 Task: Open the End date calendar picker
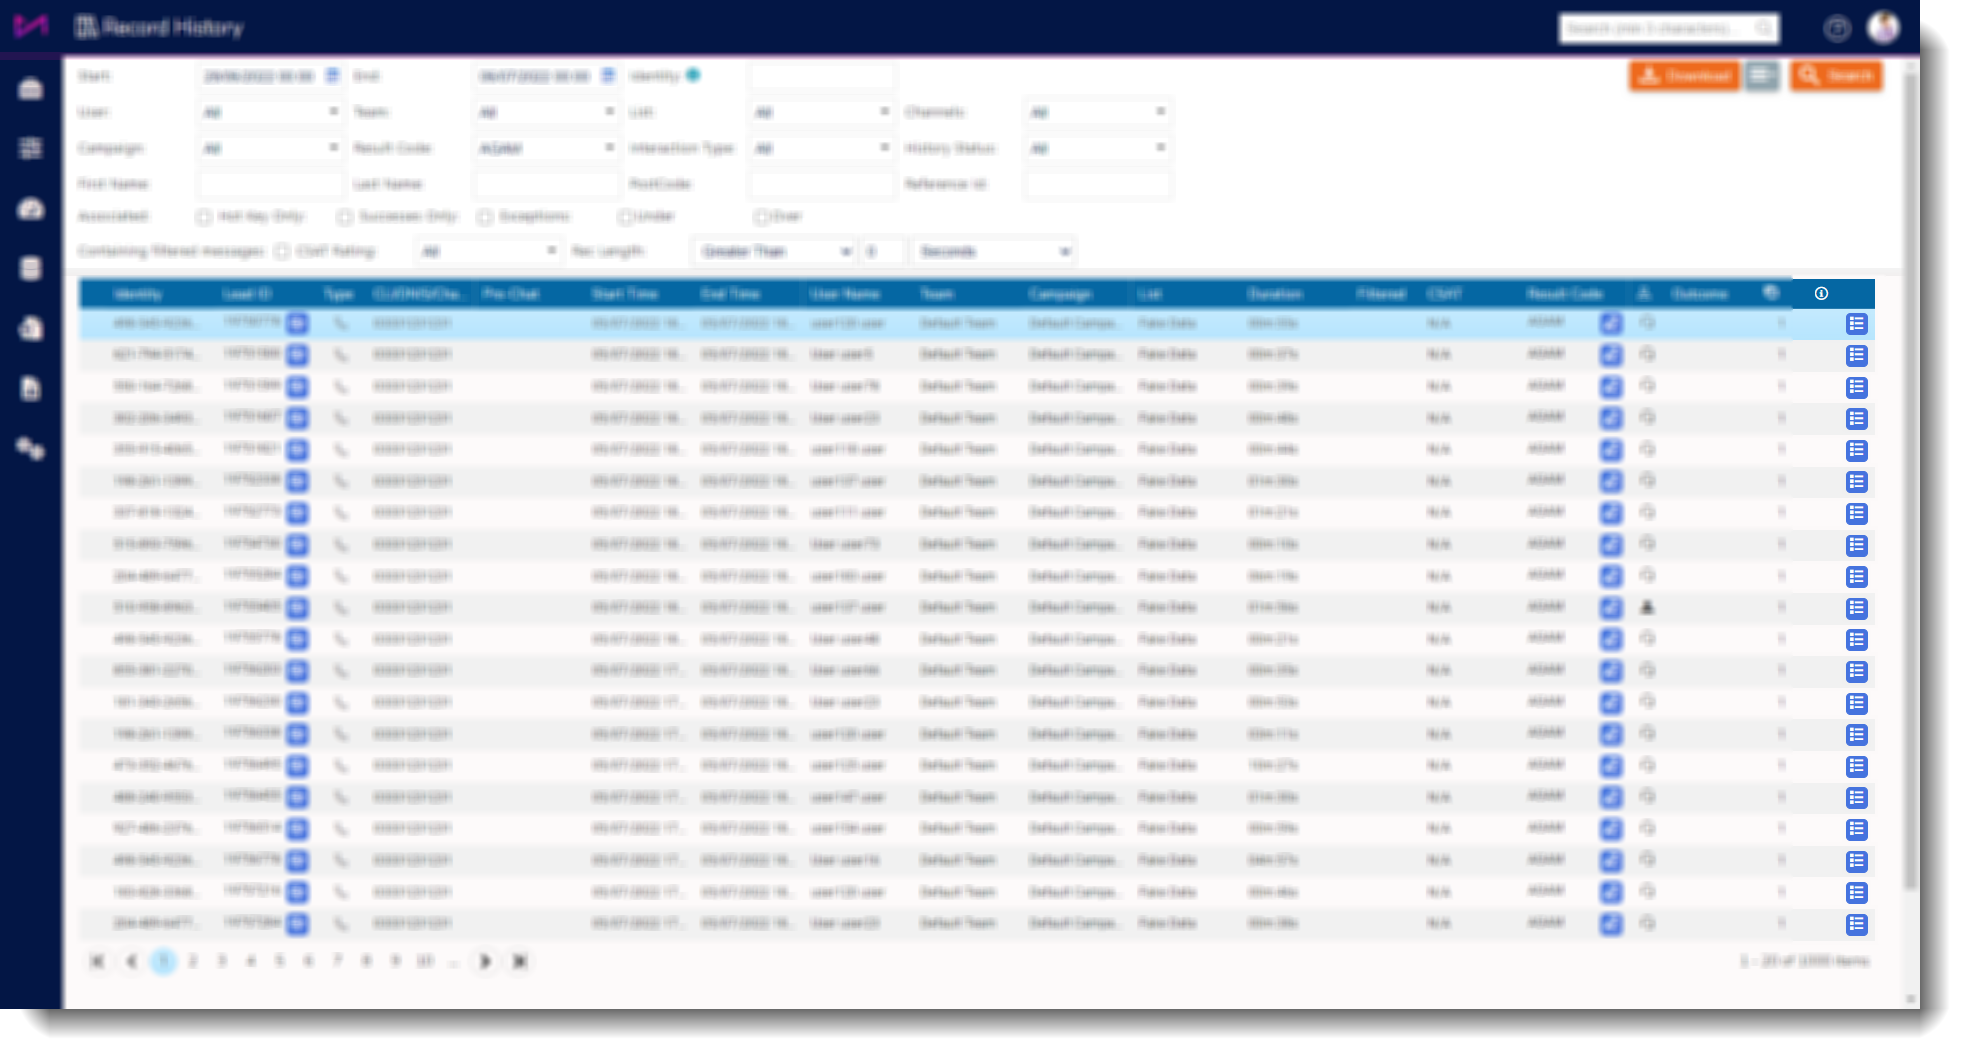[608, 76]
